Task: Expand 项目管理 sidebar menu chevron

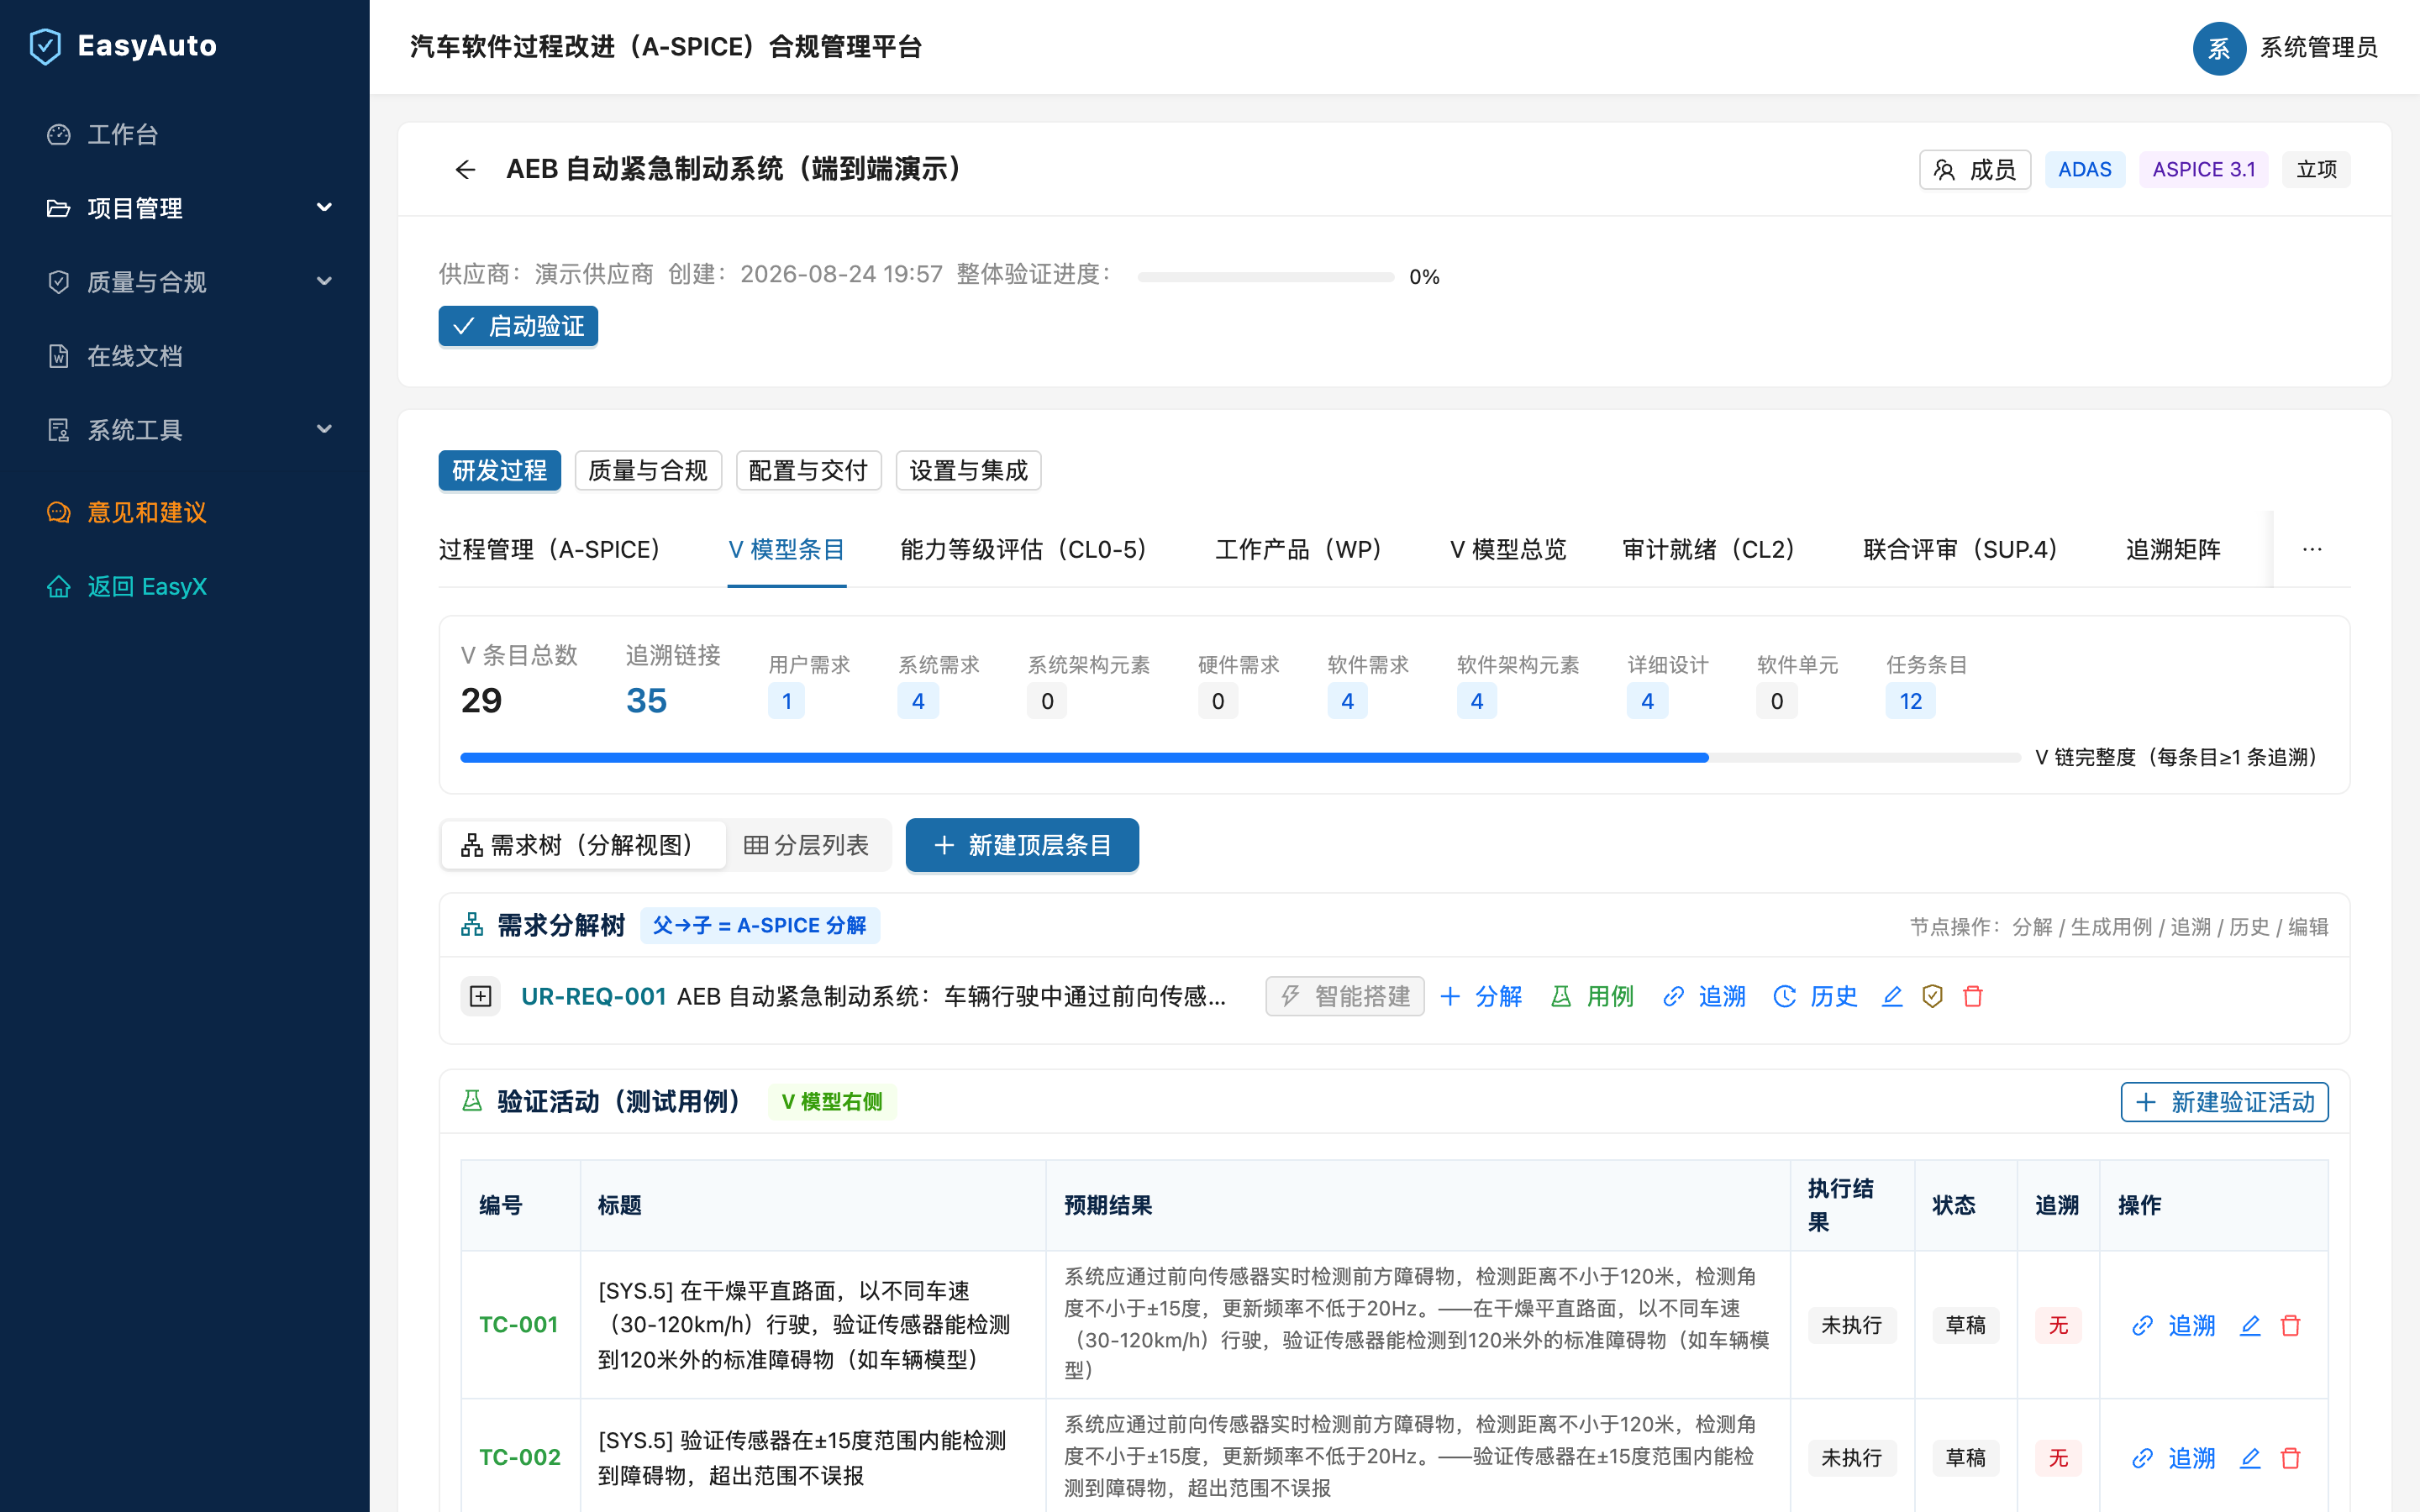Action: click(x=324, y=208)
